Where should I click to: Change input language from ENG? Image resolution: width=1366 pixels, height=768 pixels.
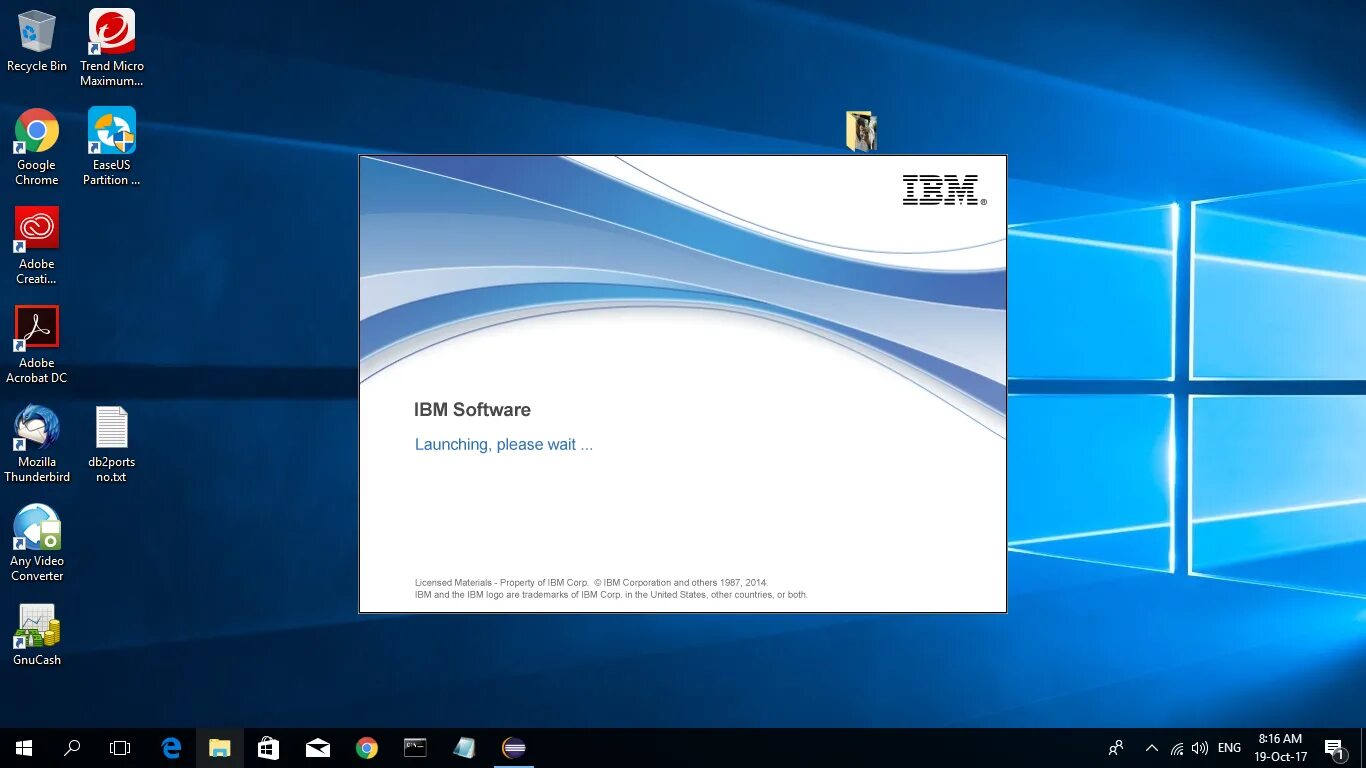[1229, 748]
